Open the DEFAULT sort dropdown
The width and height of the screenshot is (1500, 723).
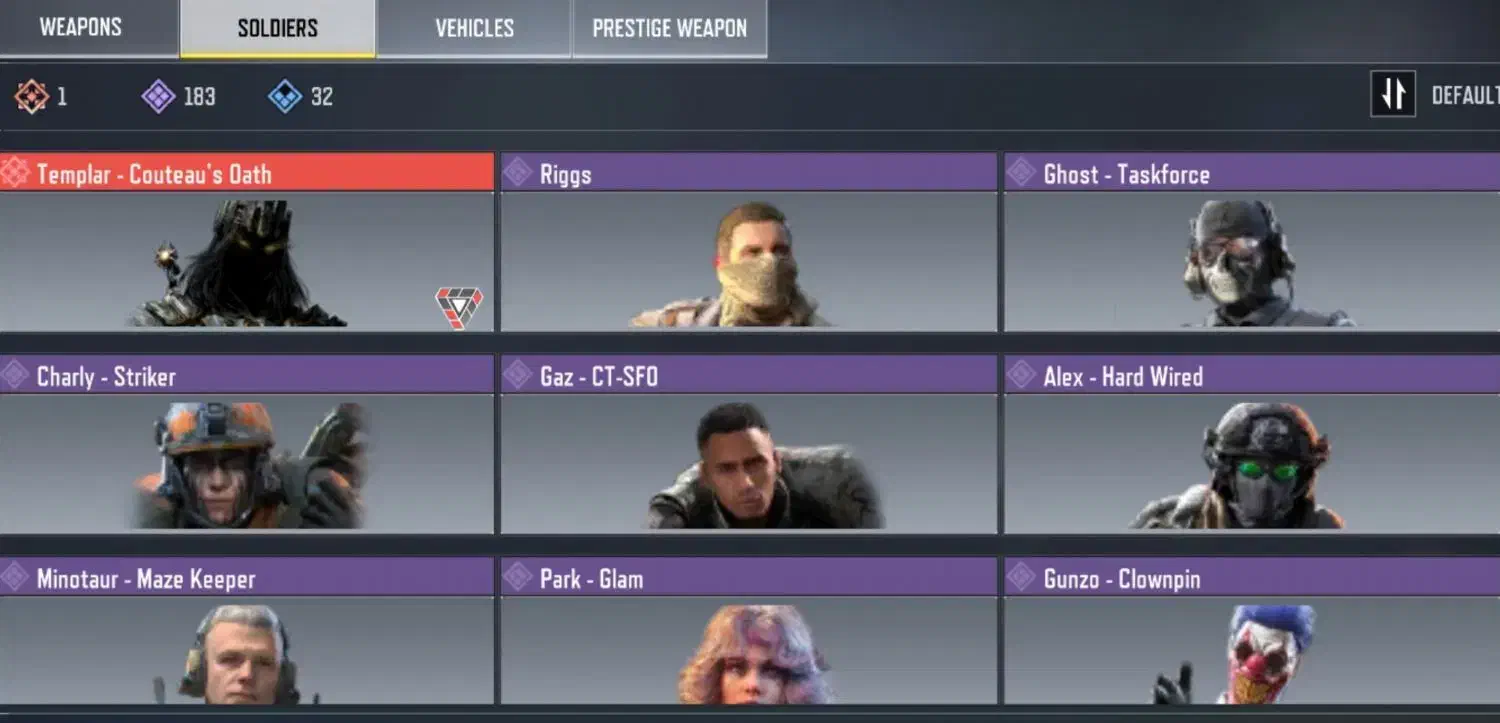(x=1465, y=96)
